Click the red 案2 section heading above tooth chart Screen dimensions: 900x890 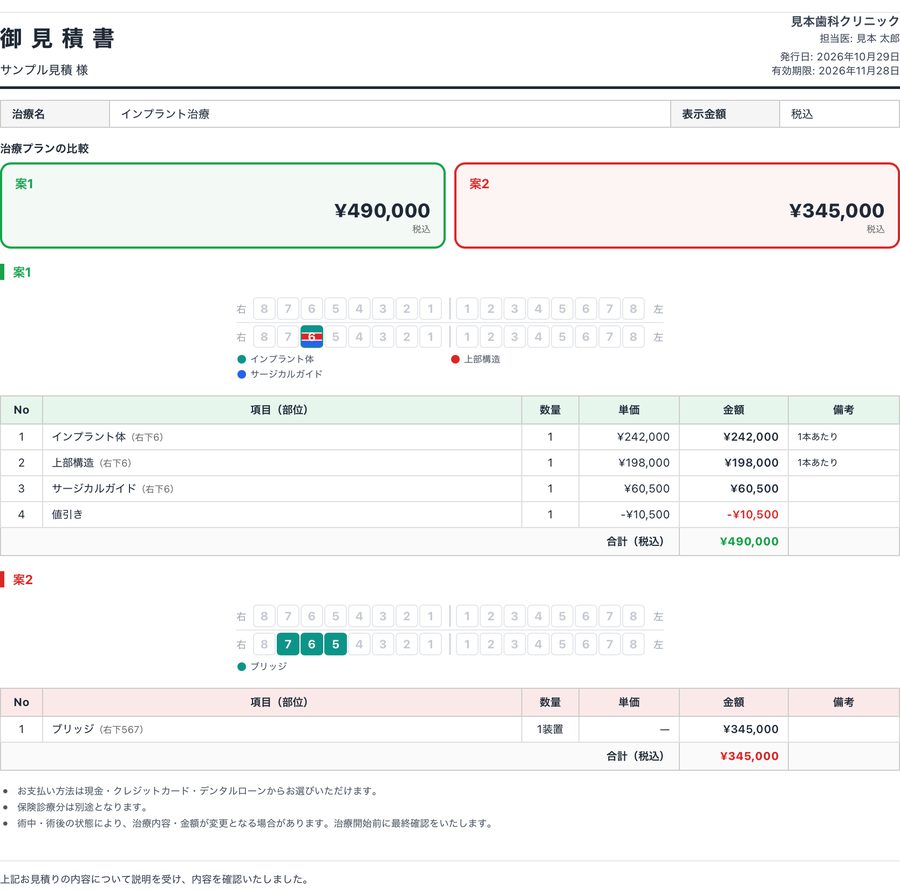point(22,580)
